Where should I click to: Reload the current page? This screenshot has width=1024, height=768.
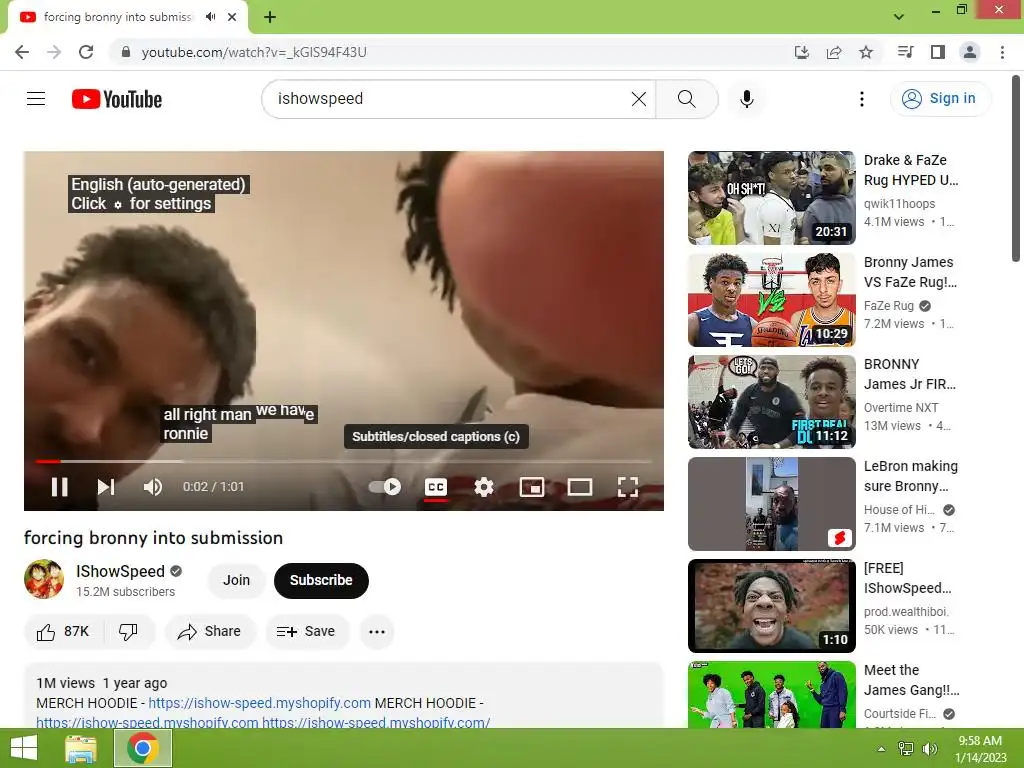[86, 52]
